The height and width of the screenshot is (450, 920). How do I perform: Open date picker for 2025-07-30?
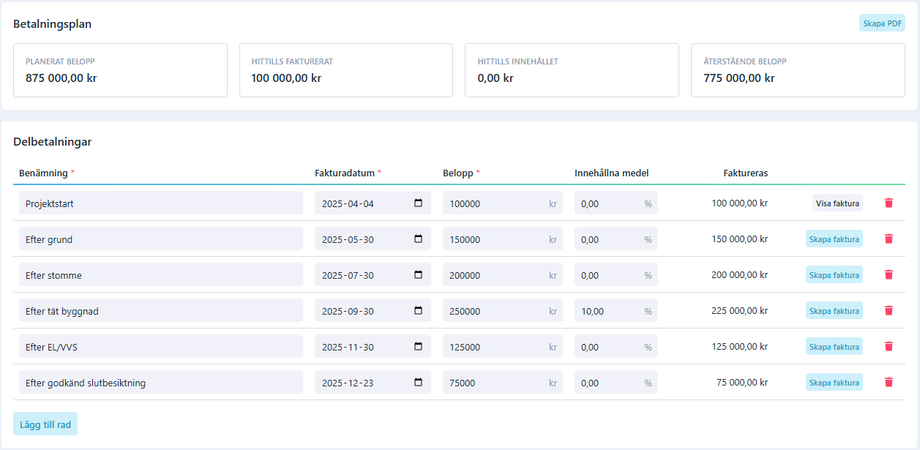click(x=418, y=275)
